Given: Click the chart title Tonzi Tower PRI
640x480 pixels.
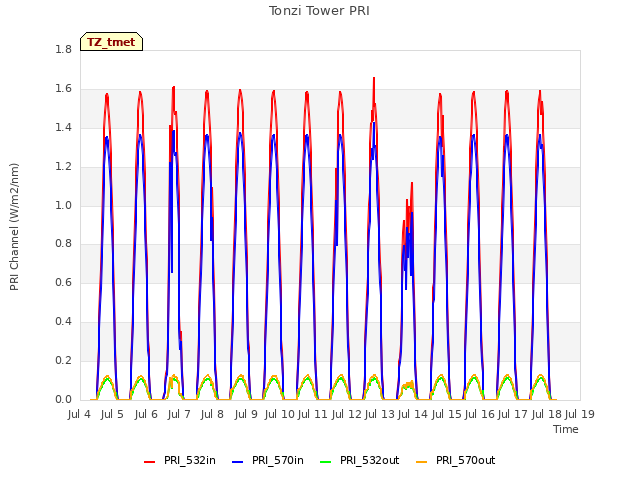Looking at the screenshot, I should [x=319, y=11].
